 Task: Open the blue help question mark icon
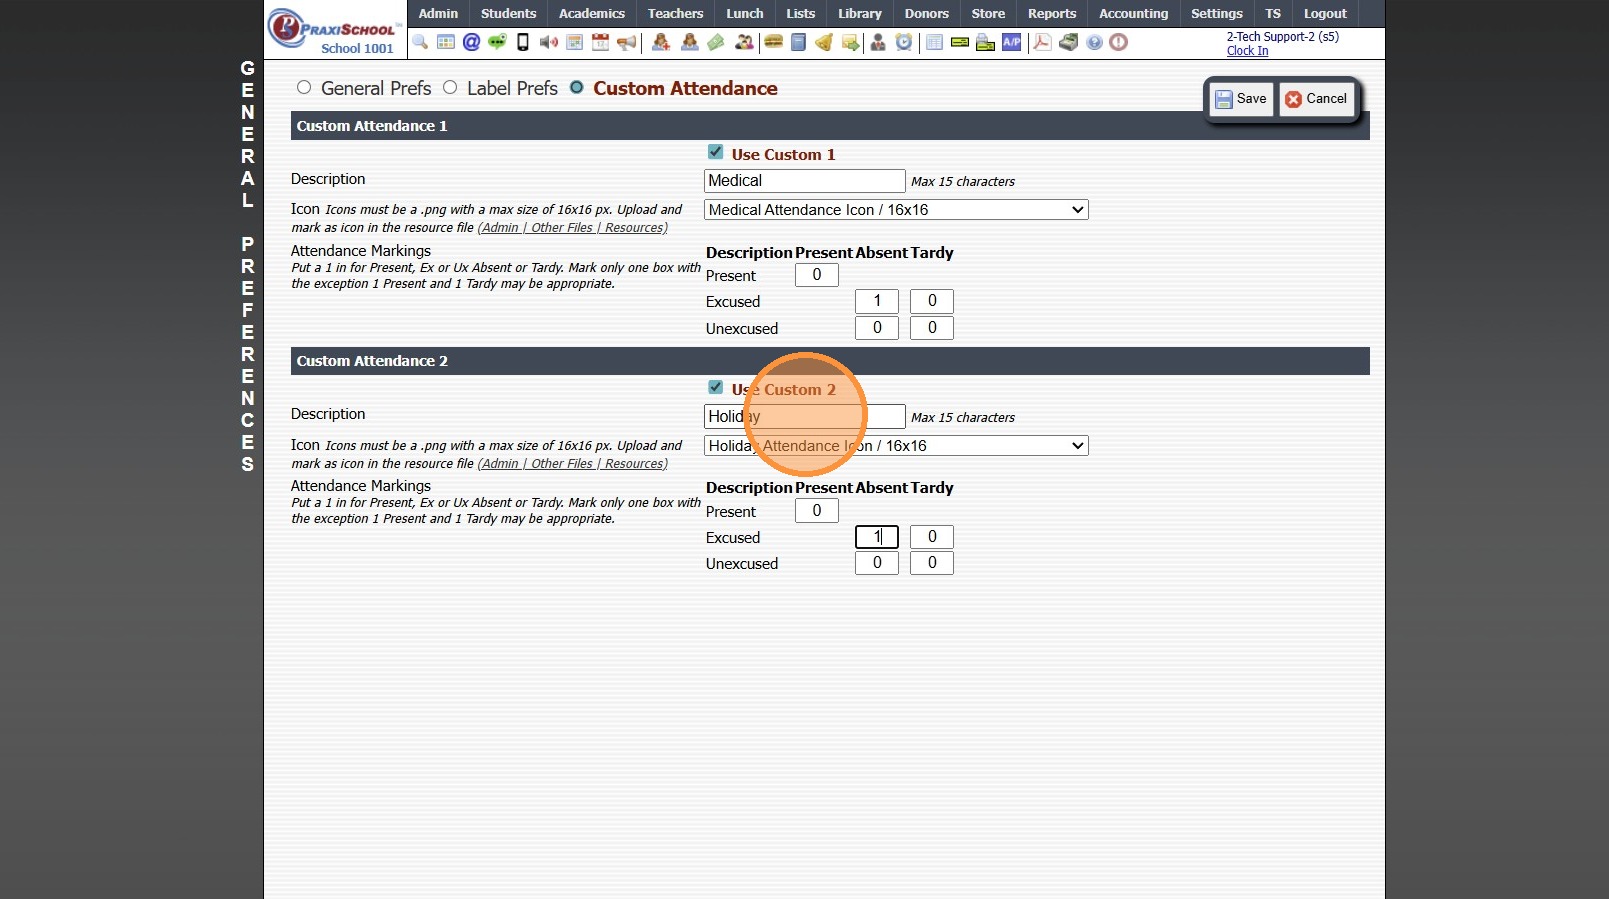point(1094,42)
